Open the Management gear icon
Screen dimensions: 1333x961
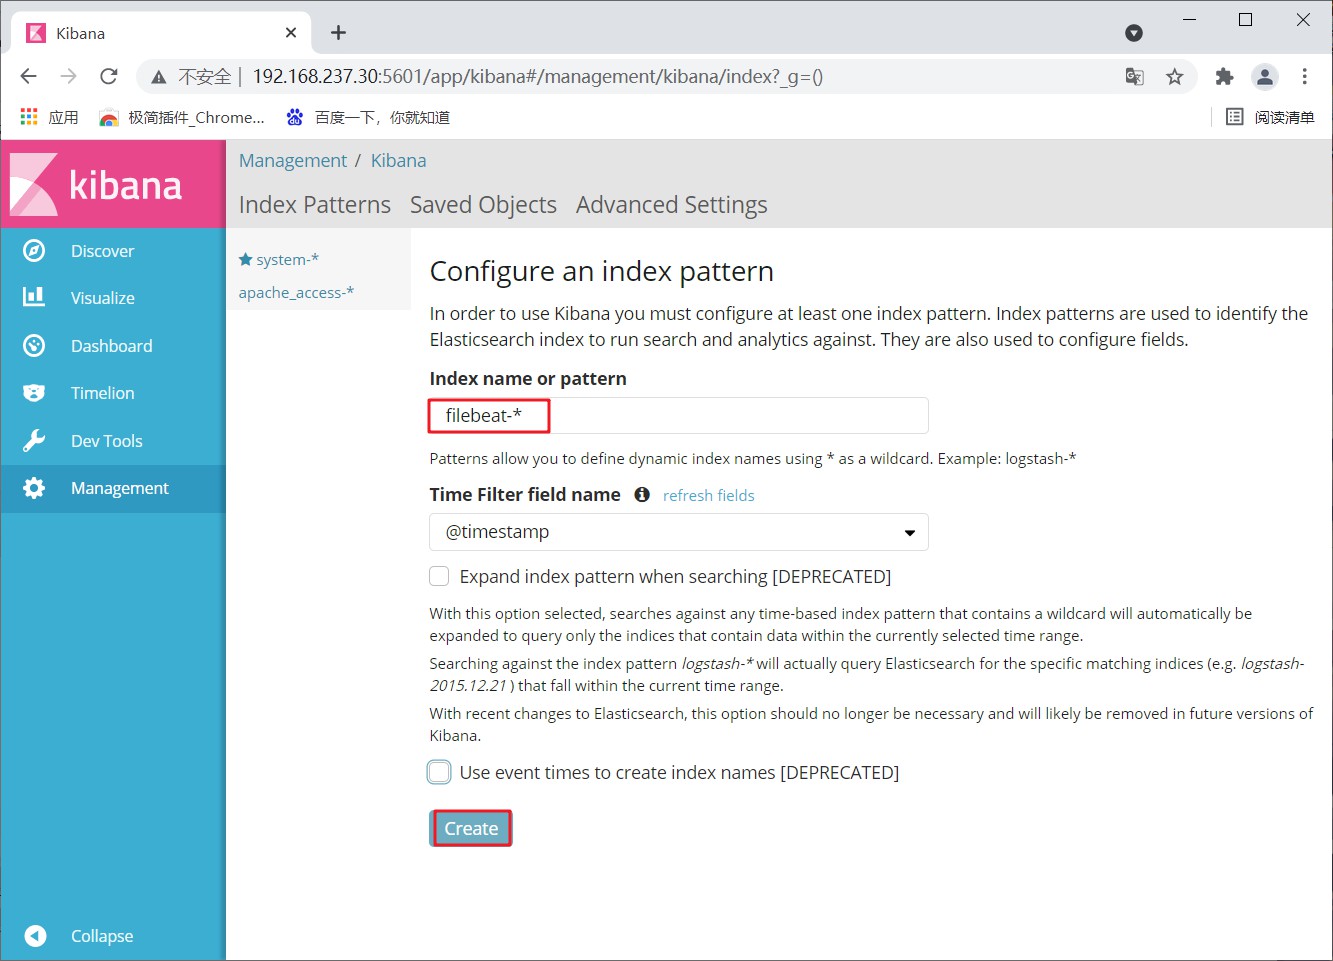tap(34, 488)
